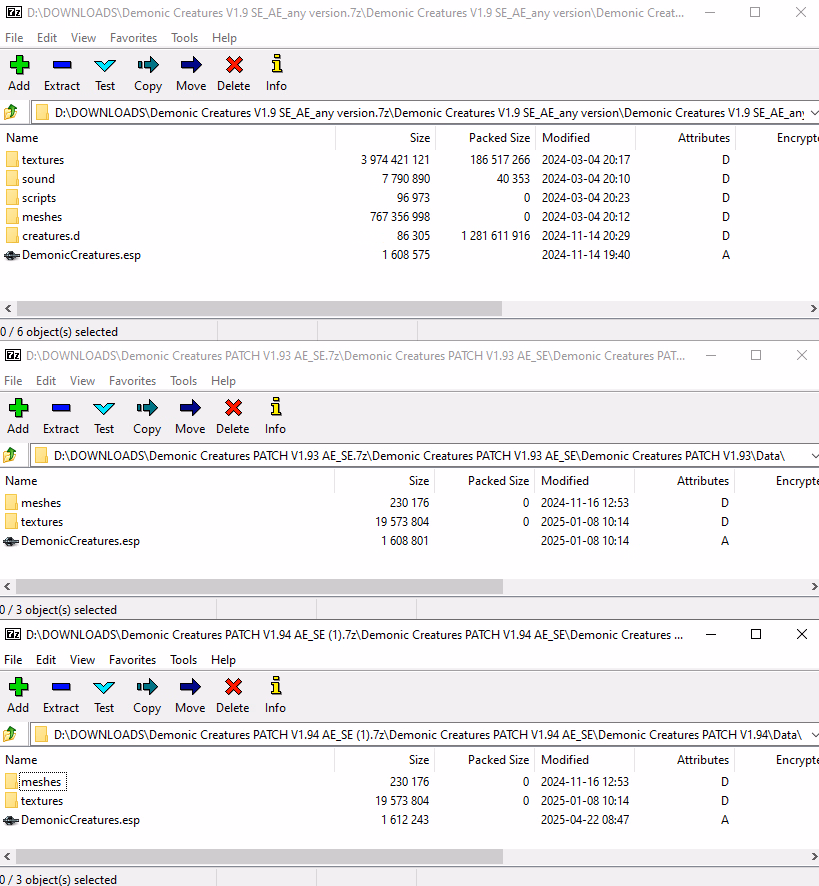The height and width of the screenshot is (886, 819).
Task: Click the horizontal scrollbar thumb in V1.9 window
Action: [x=259, y=309]
